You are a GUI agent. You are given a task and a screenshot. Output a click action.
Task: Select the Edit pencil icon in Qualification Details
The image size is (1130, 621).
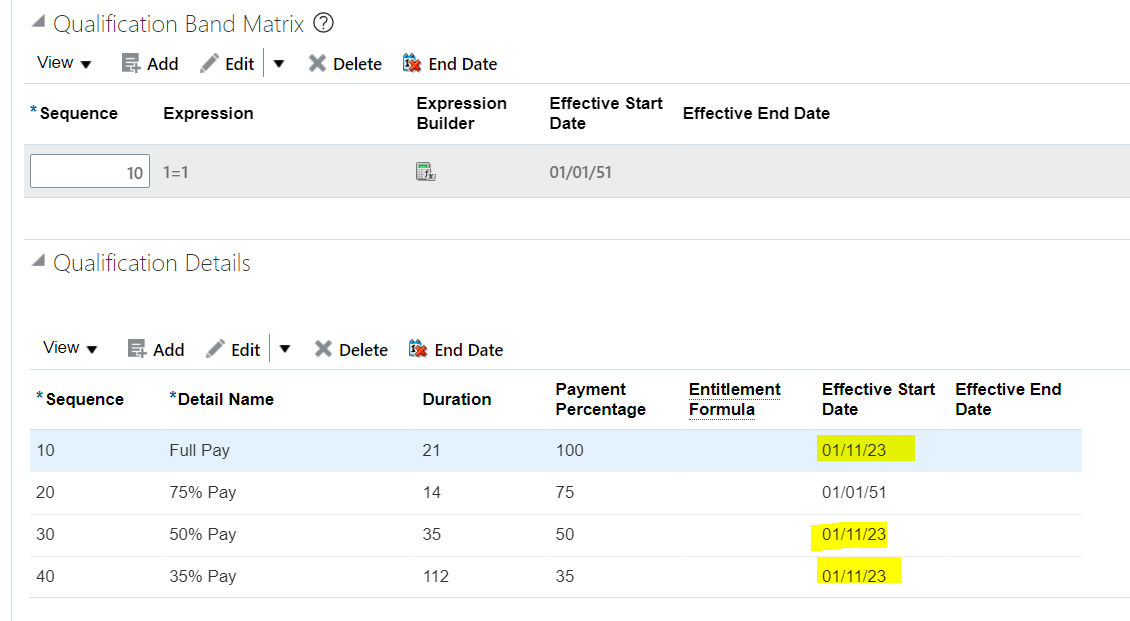click(217, 349)
